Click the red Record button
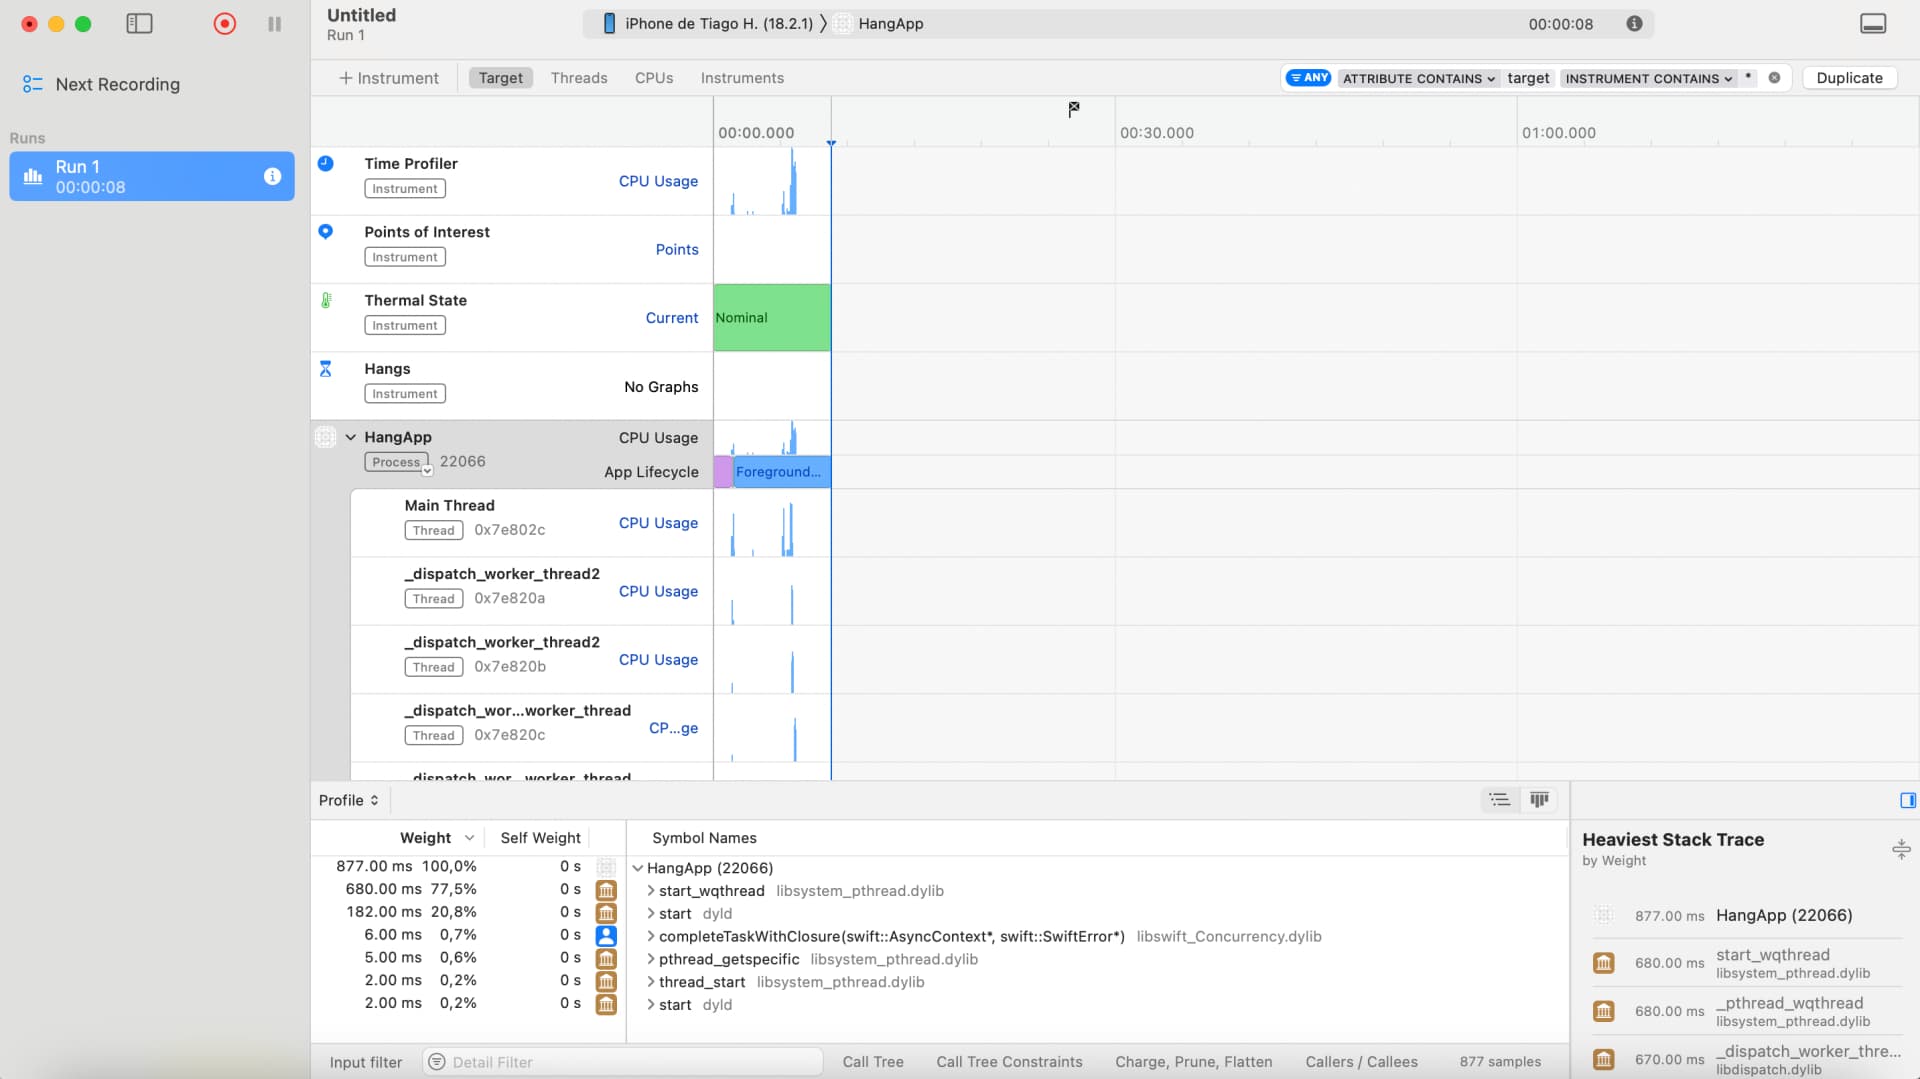The width and height of the screenshot is (1920, 1079). (224, 24)
